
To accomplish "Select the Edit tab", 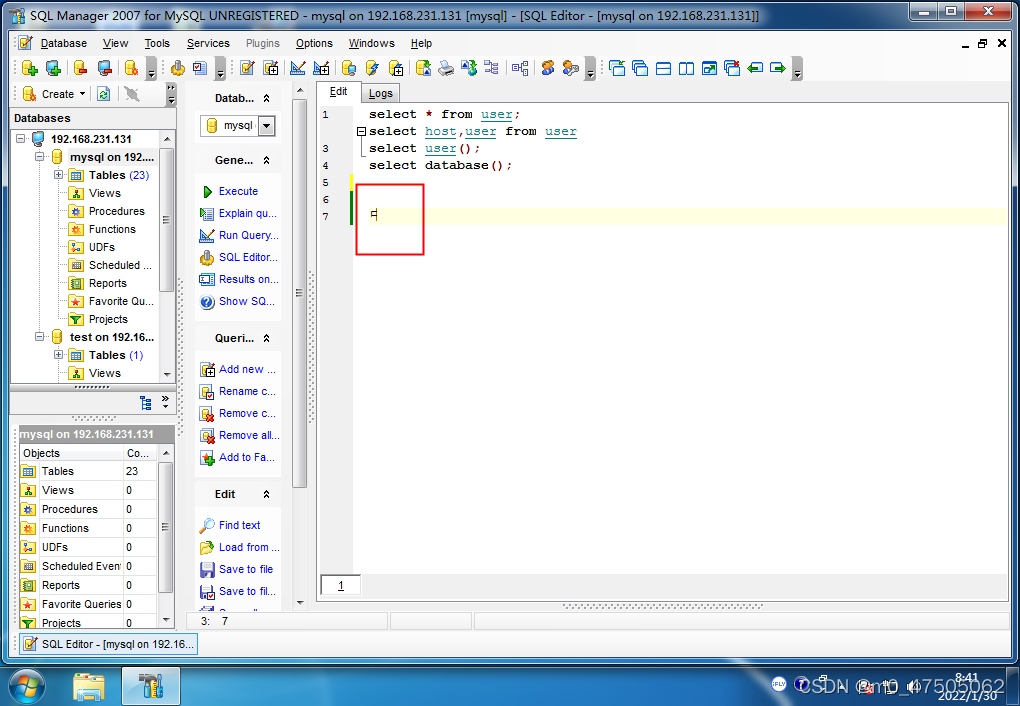I will click(338, 92).
